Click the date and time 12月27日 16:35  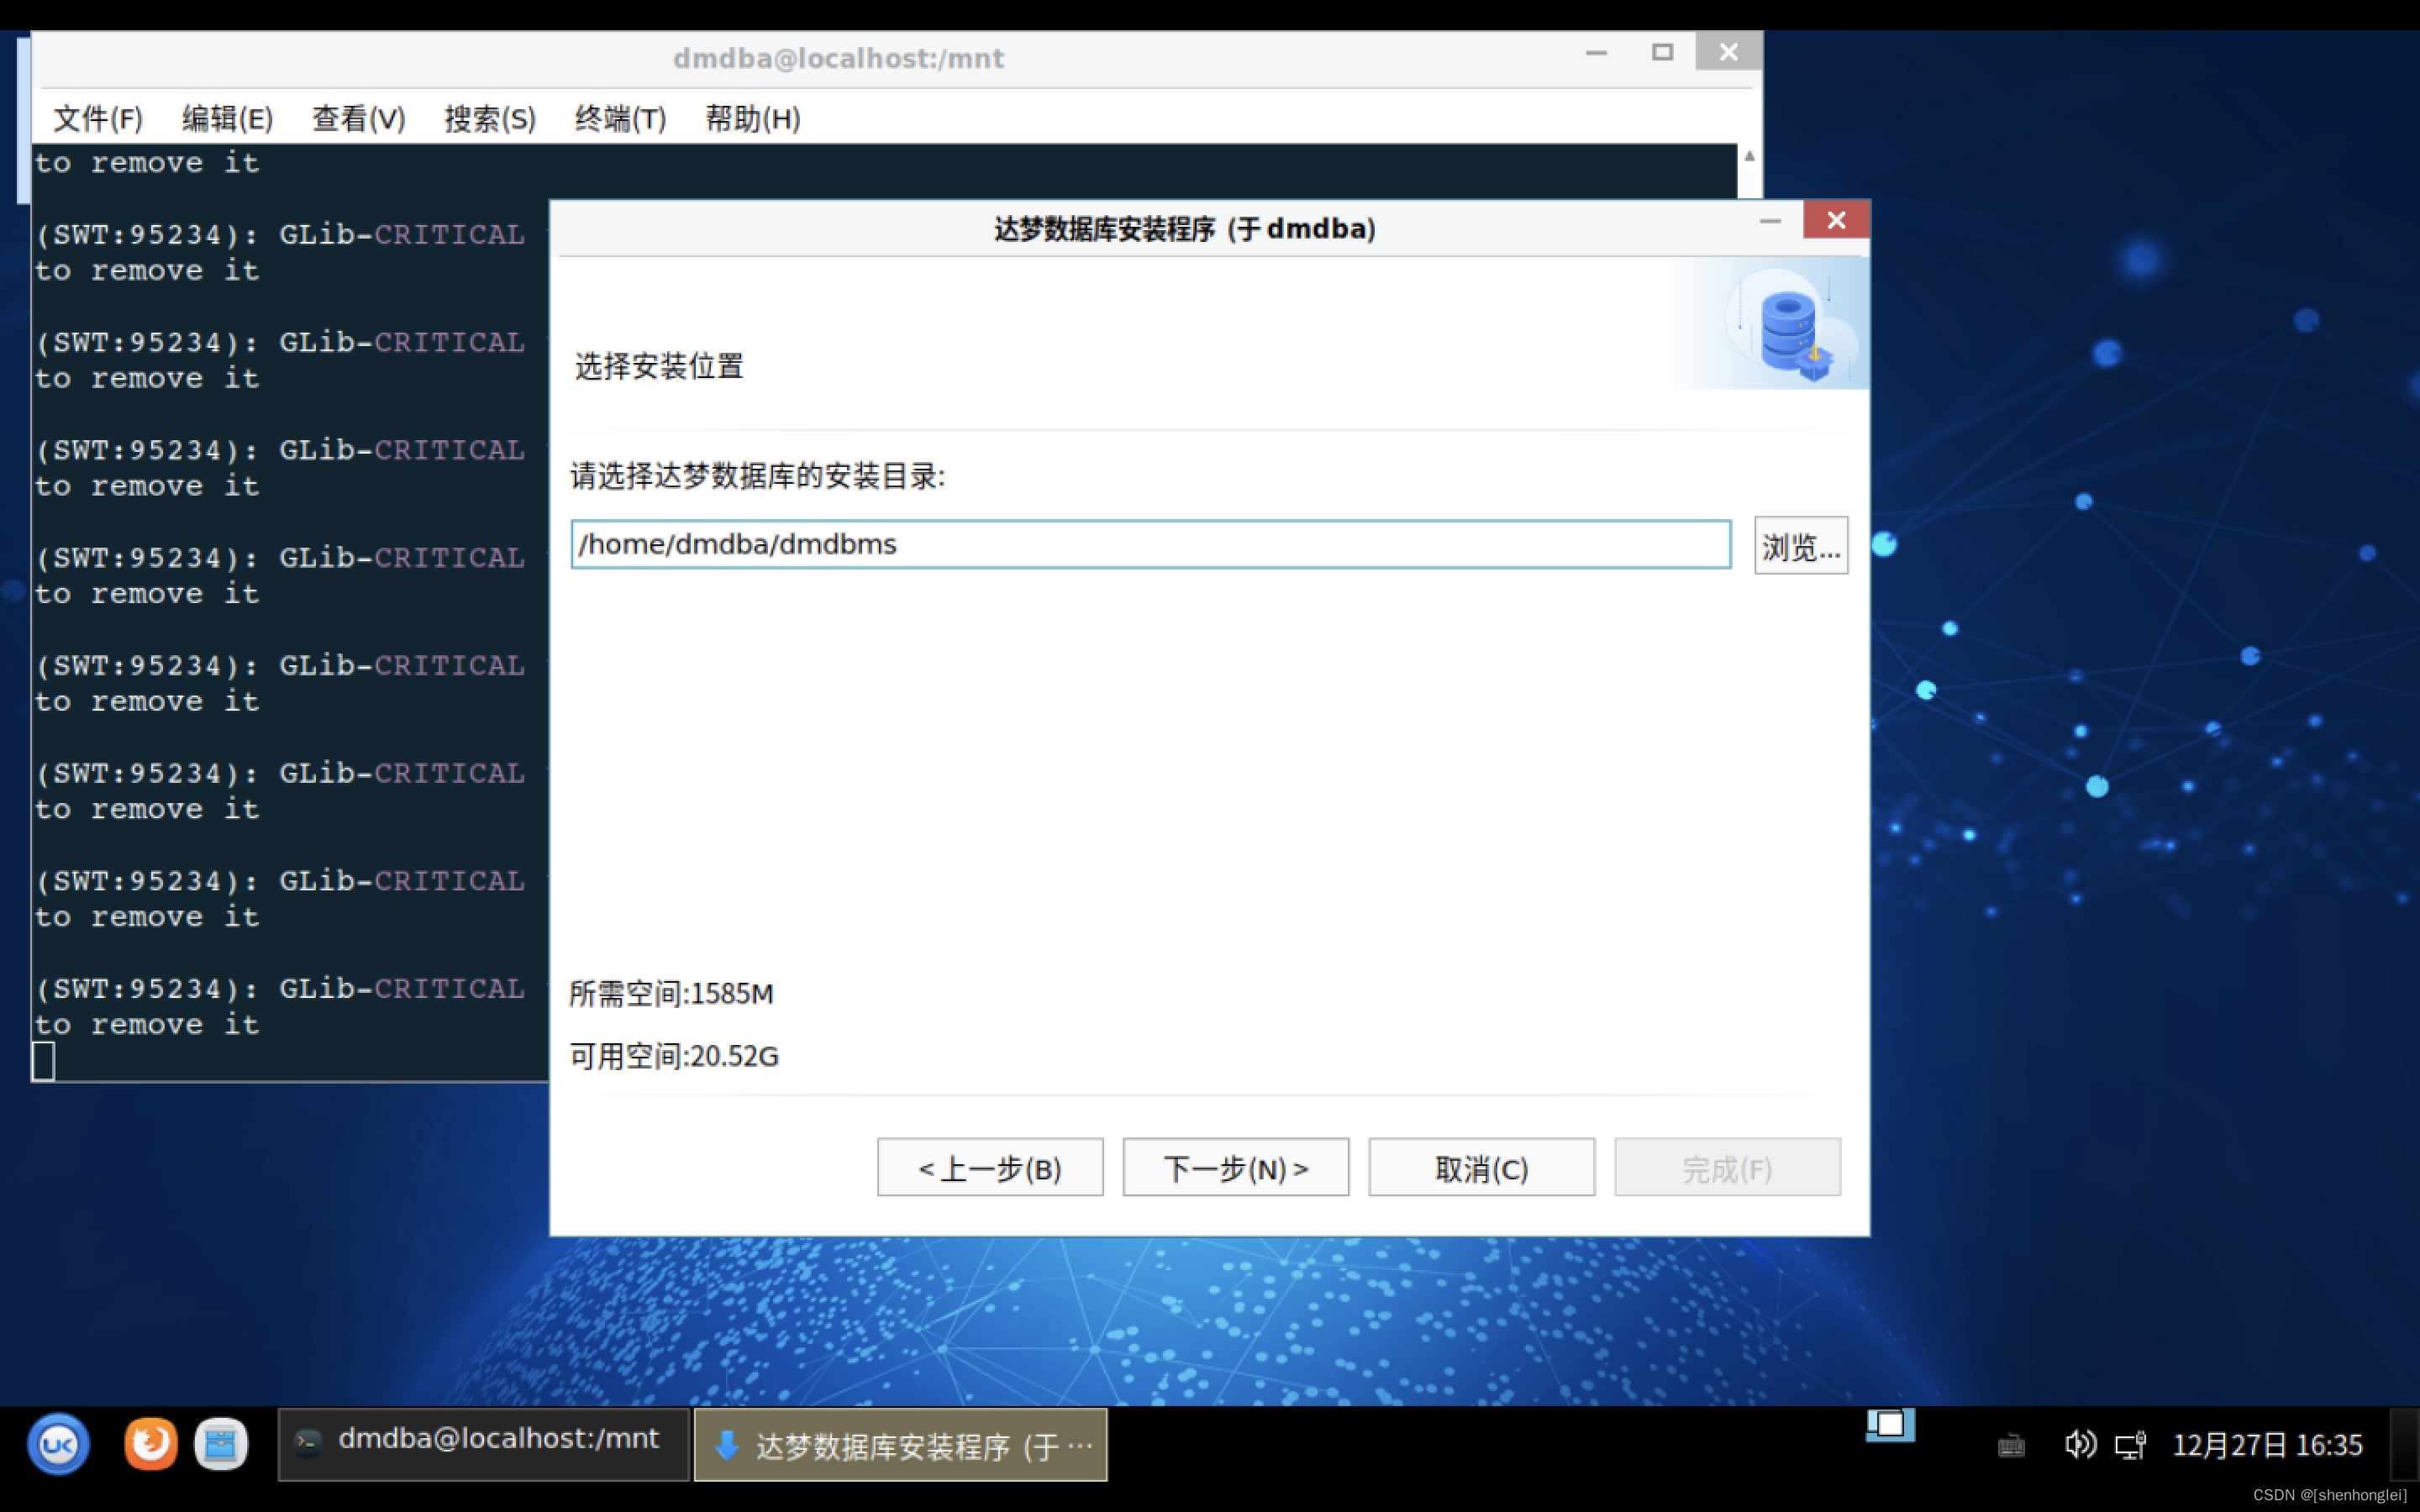tap(2267, 1445)
